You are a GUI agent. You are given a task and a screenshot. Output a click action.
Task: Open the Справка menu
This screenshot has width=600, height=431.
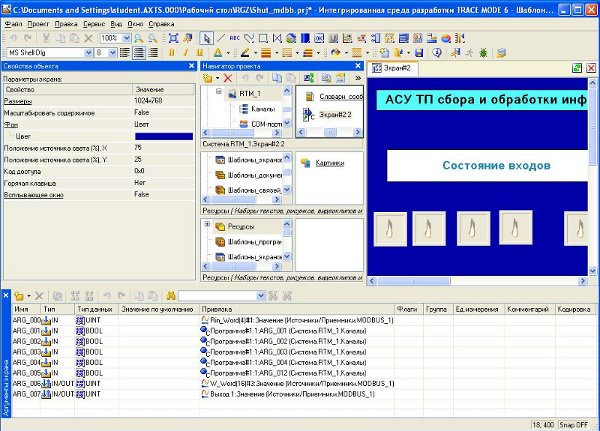161,24
